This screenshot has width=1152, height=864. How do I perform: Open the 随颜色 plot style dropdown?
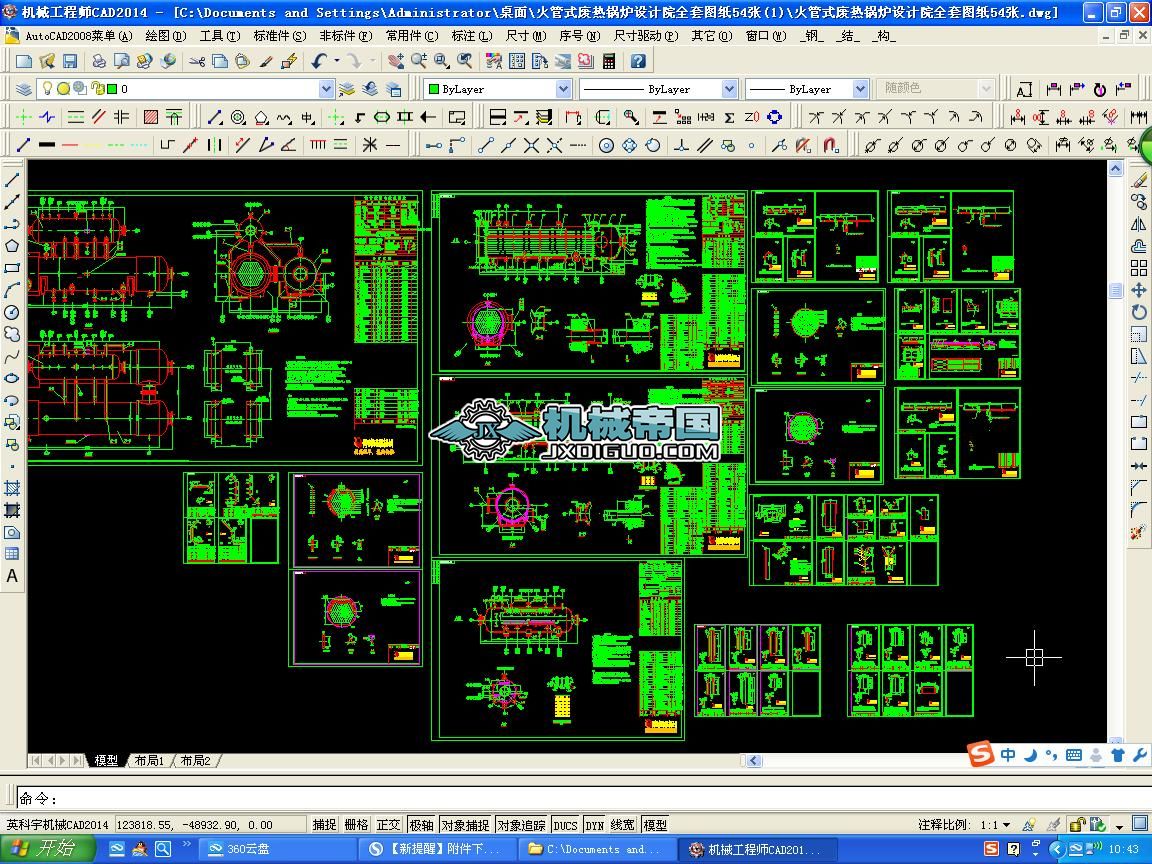[986, 89]
